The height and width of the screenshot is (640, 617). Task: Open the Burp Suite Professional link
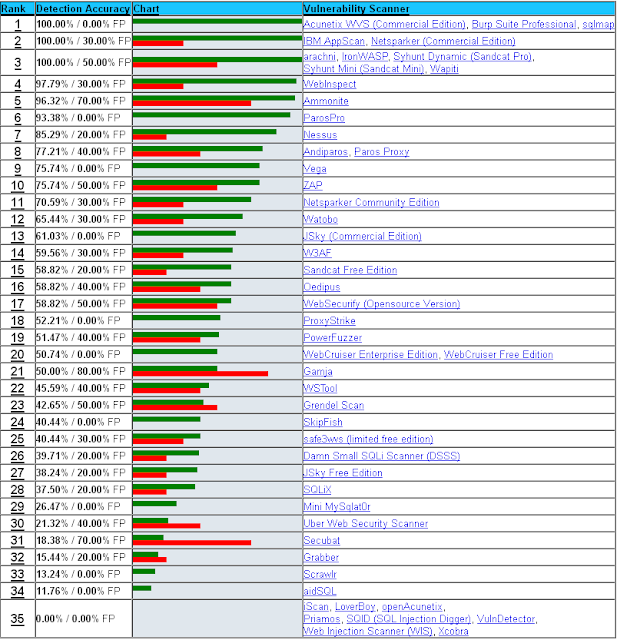pos(524,24)
